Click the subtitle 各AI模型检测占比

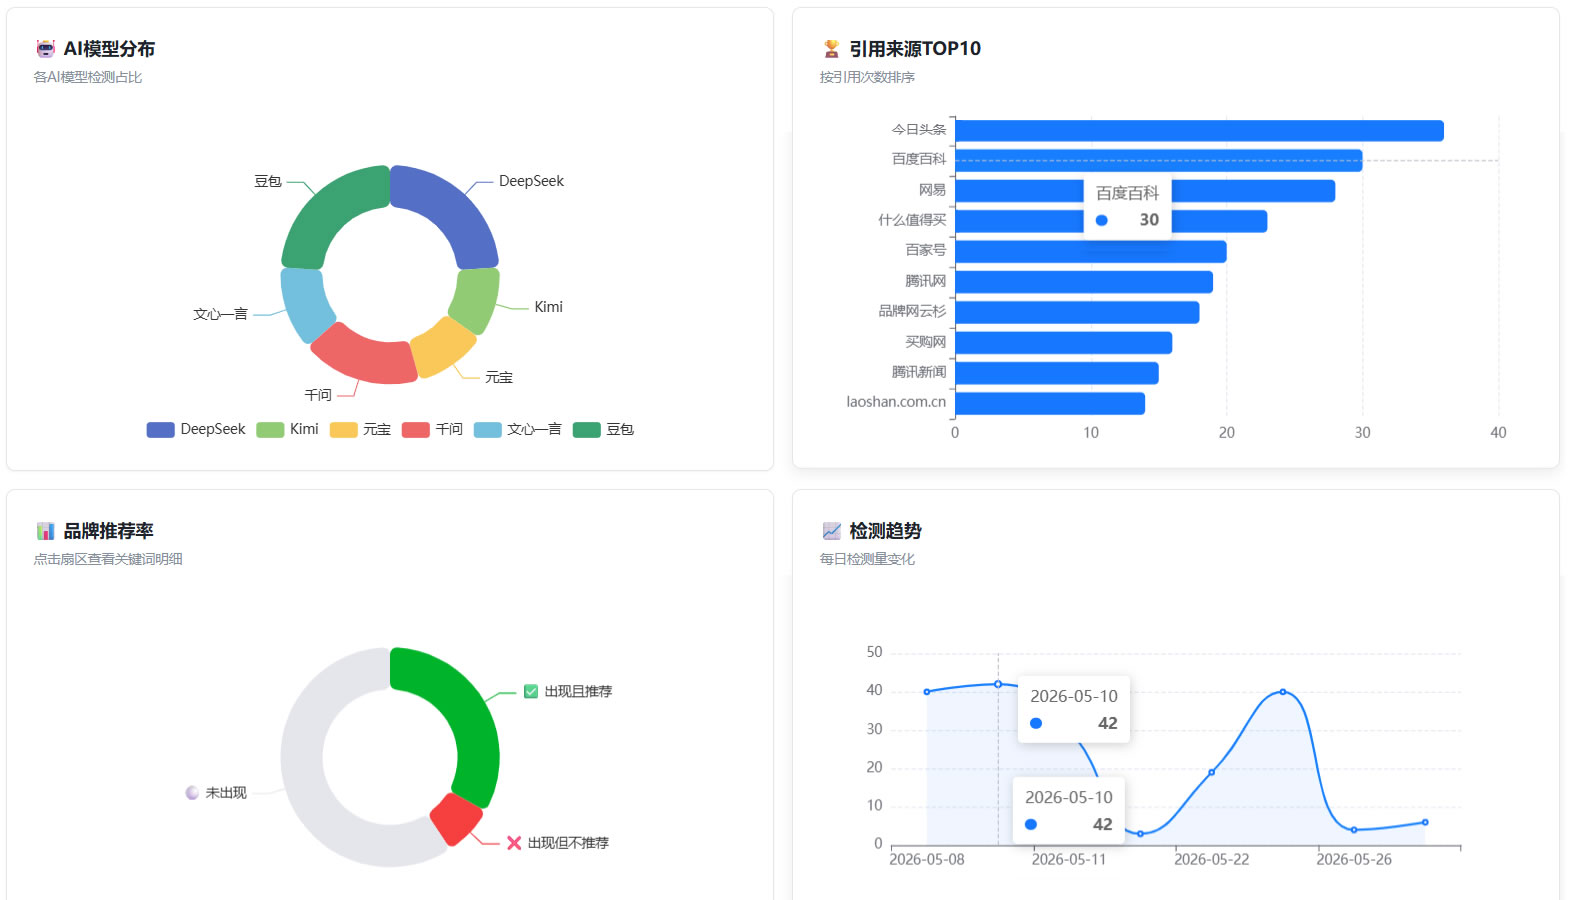[88, 77]
